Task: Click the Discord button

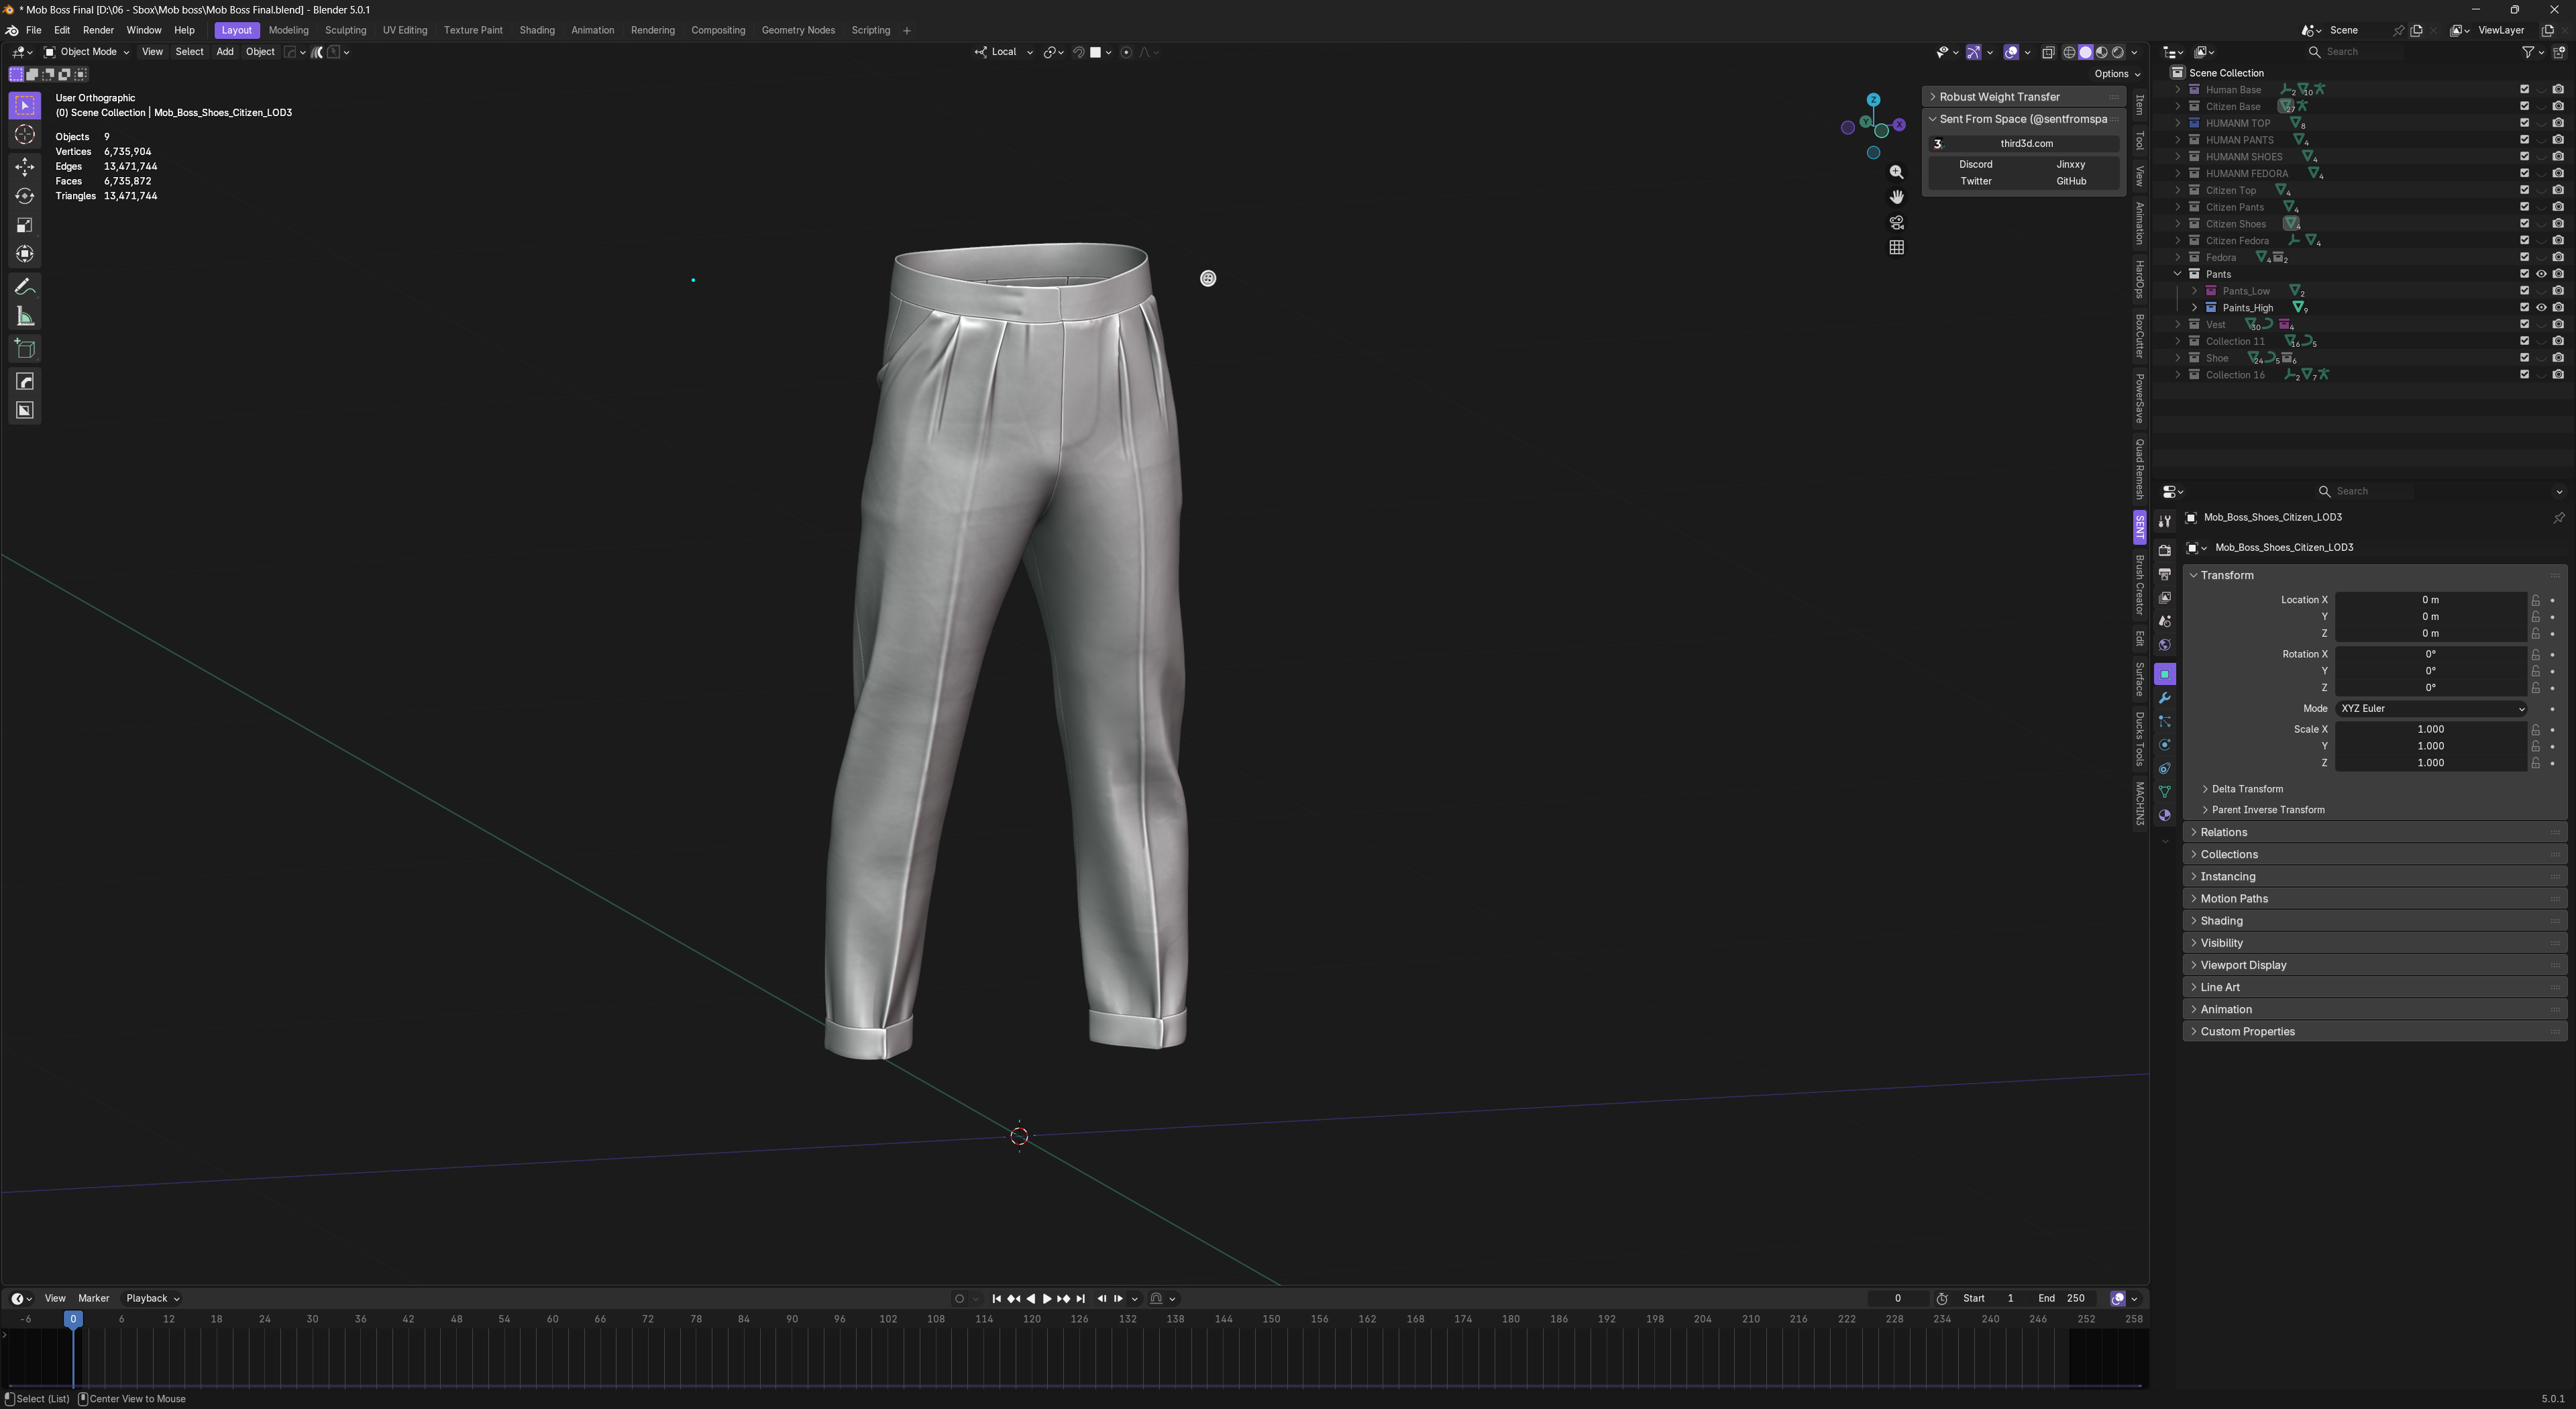Action: point(1975,164)
